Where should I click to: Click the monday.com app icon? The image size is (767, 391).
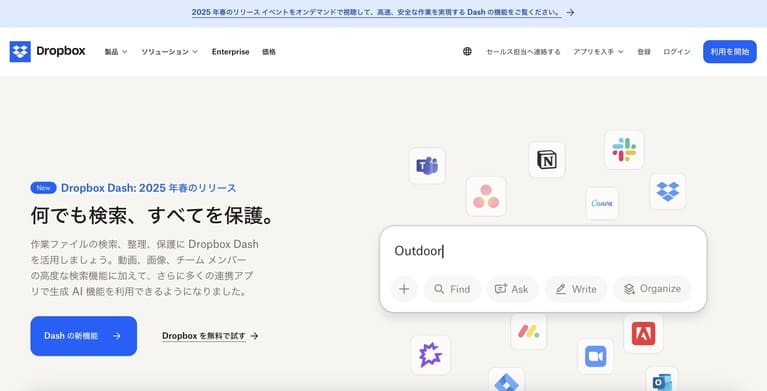click(529, 331)
